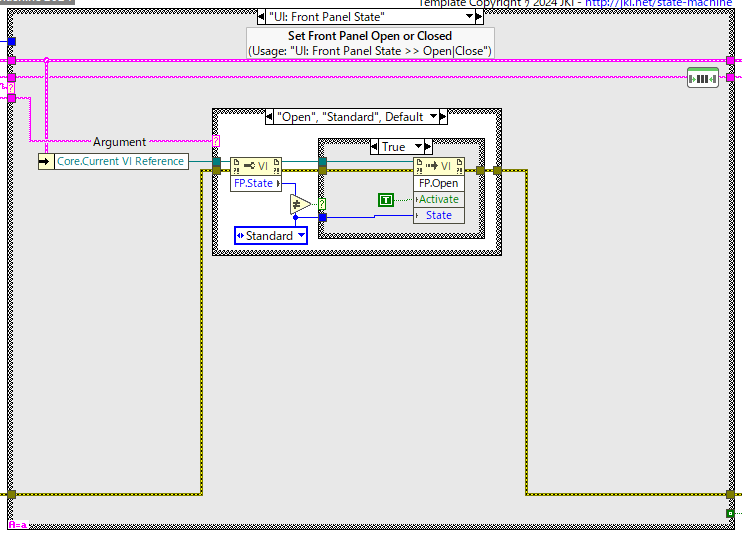Click the error input tunnel on outer case left border
This screenshot has width=742, height=533.
12,495
